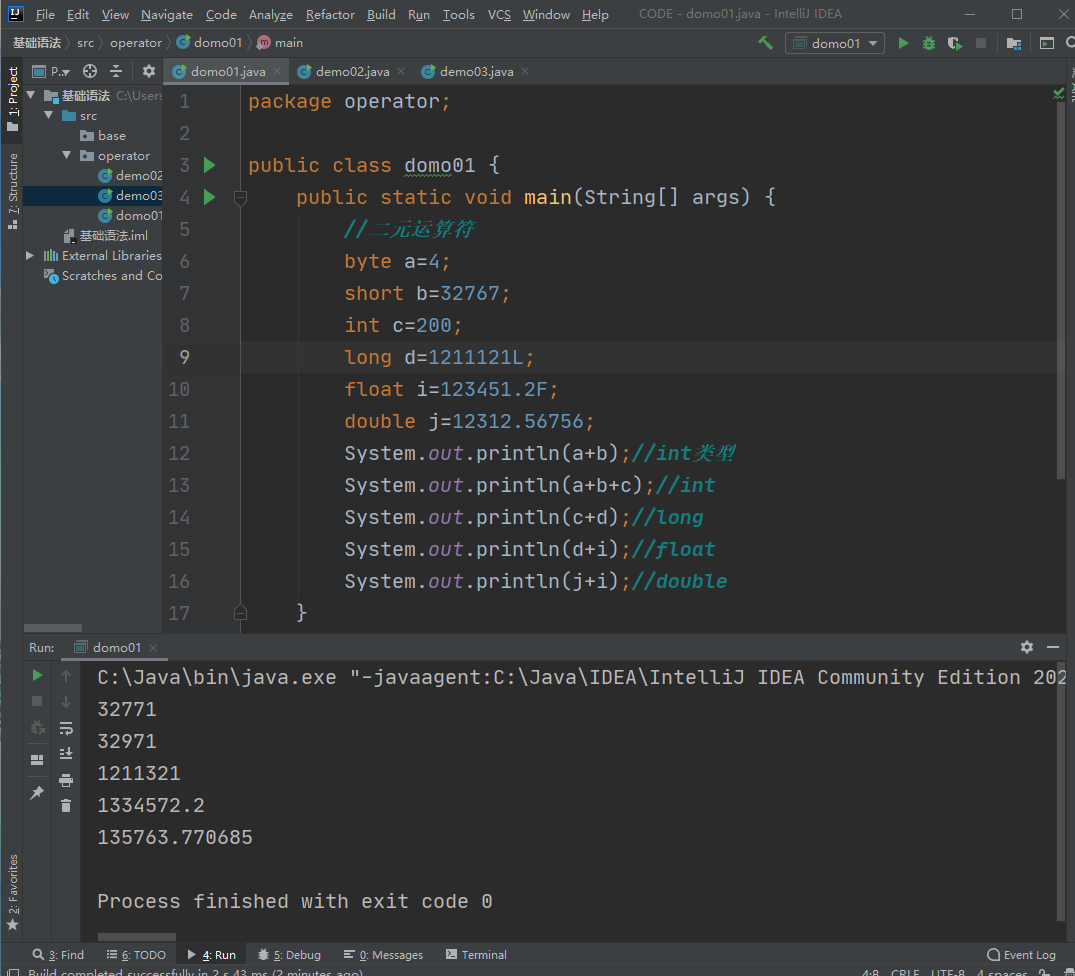Screen dimensions: 1075x976
Task: Run domo01 with Coverage icon
Action: (x=955, y=43)
